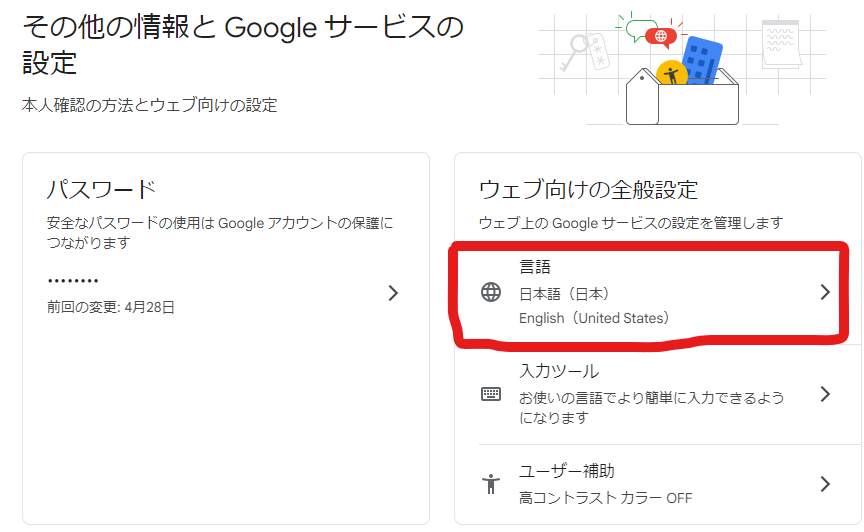
Task: Click the English (United States) text
Action: pos(594,319)
